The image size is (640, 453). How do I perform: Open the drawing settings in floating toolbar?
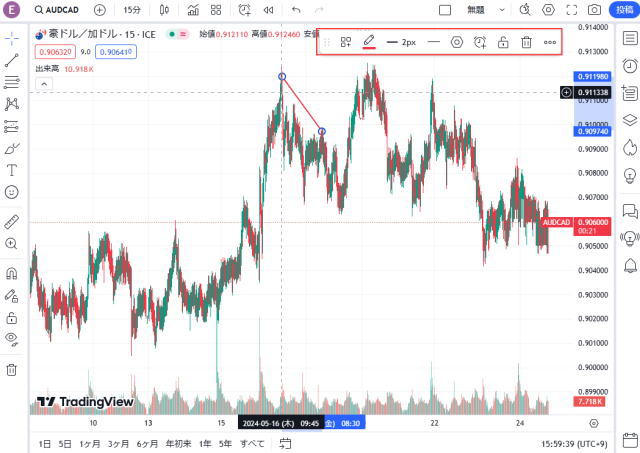pos(457,42)
